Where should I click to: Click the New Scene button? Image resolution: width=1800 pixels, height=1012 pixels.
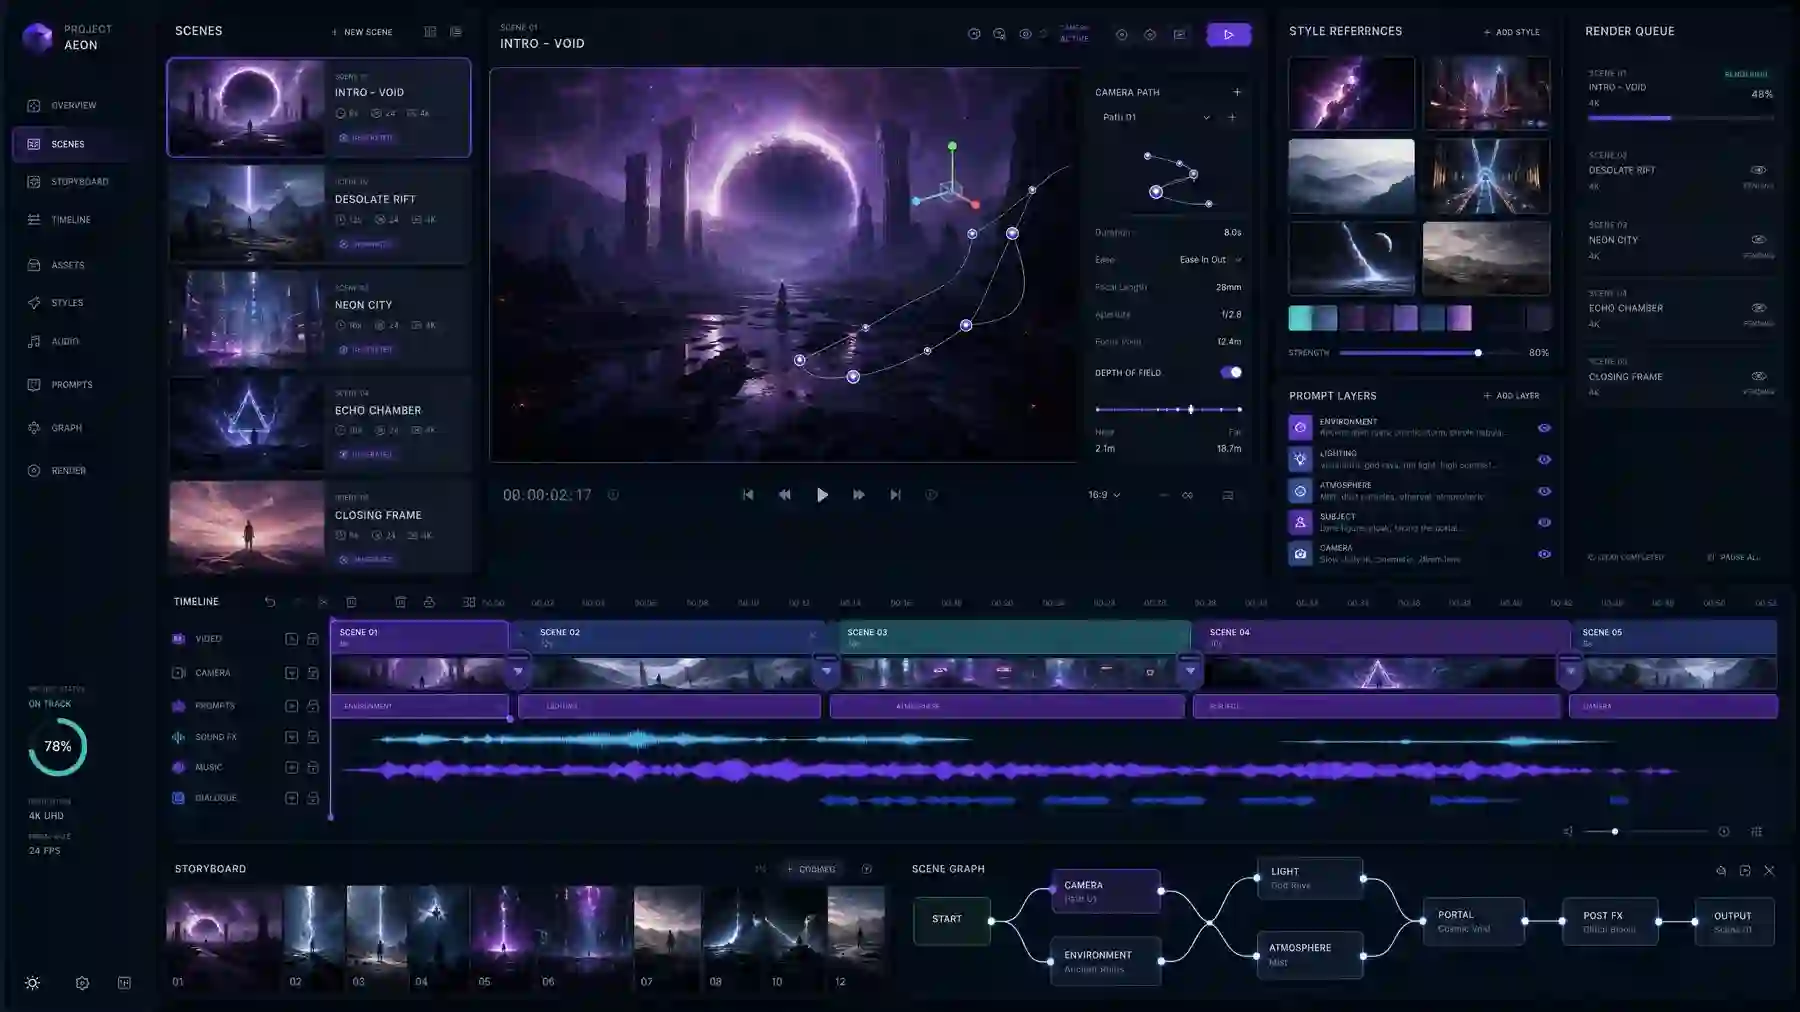tap(362, 32)
